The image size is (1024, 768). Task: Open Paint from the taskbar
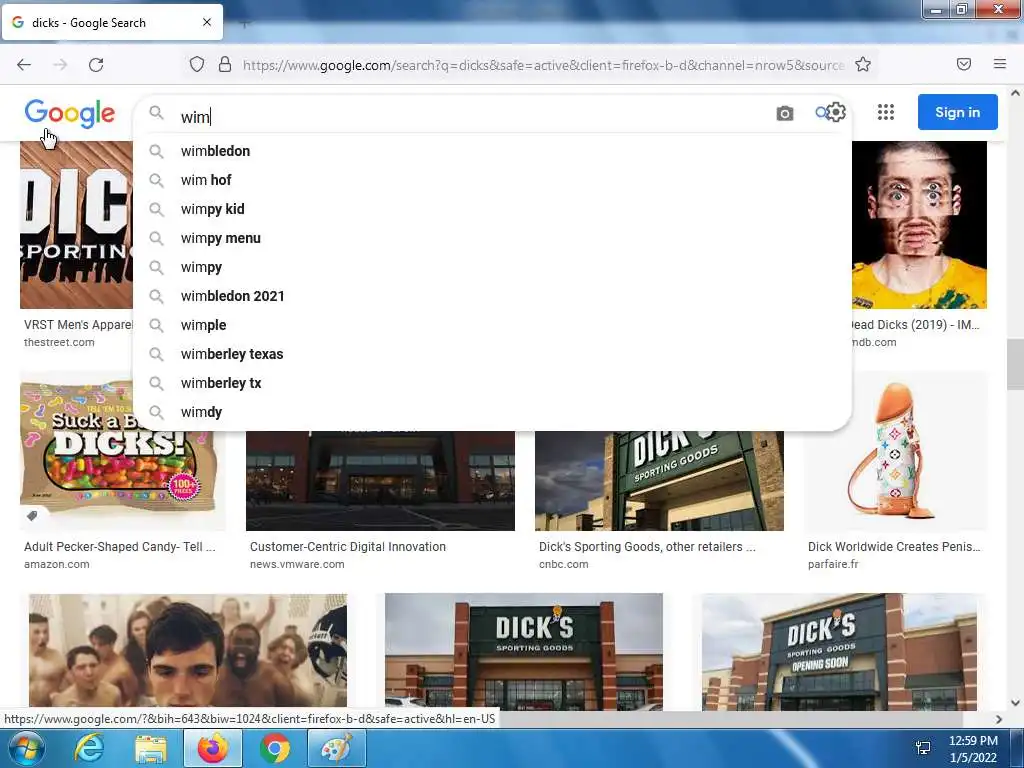tap(337, 748)
